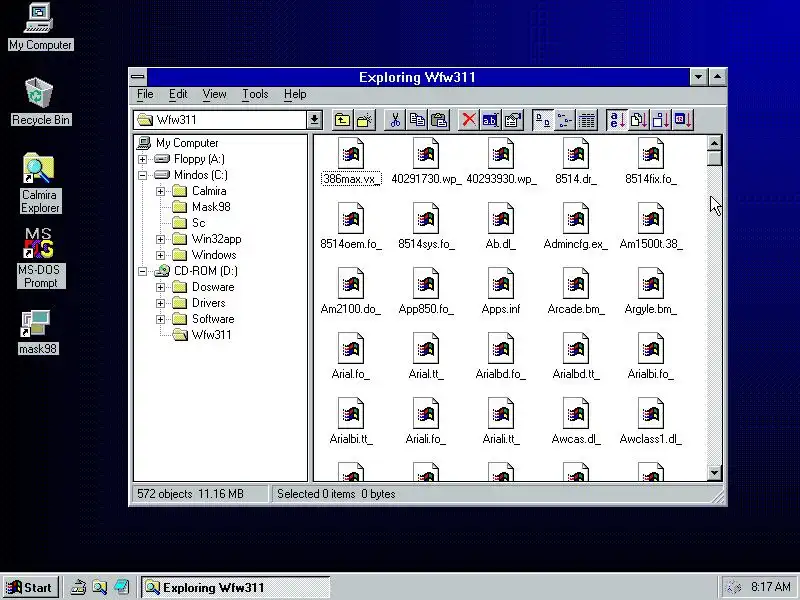This screenshot has width=800, height=600.
Task: Select the Sc folder in tree
Action: point(198,223)
